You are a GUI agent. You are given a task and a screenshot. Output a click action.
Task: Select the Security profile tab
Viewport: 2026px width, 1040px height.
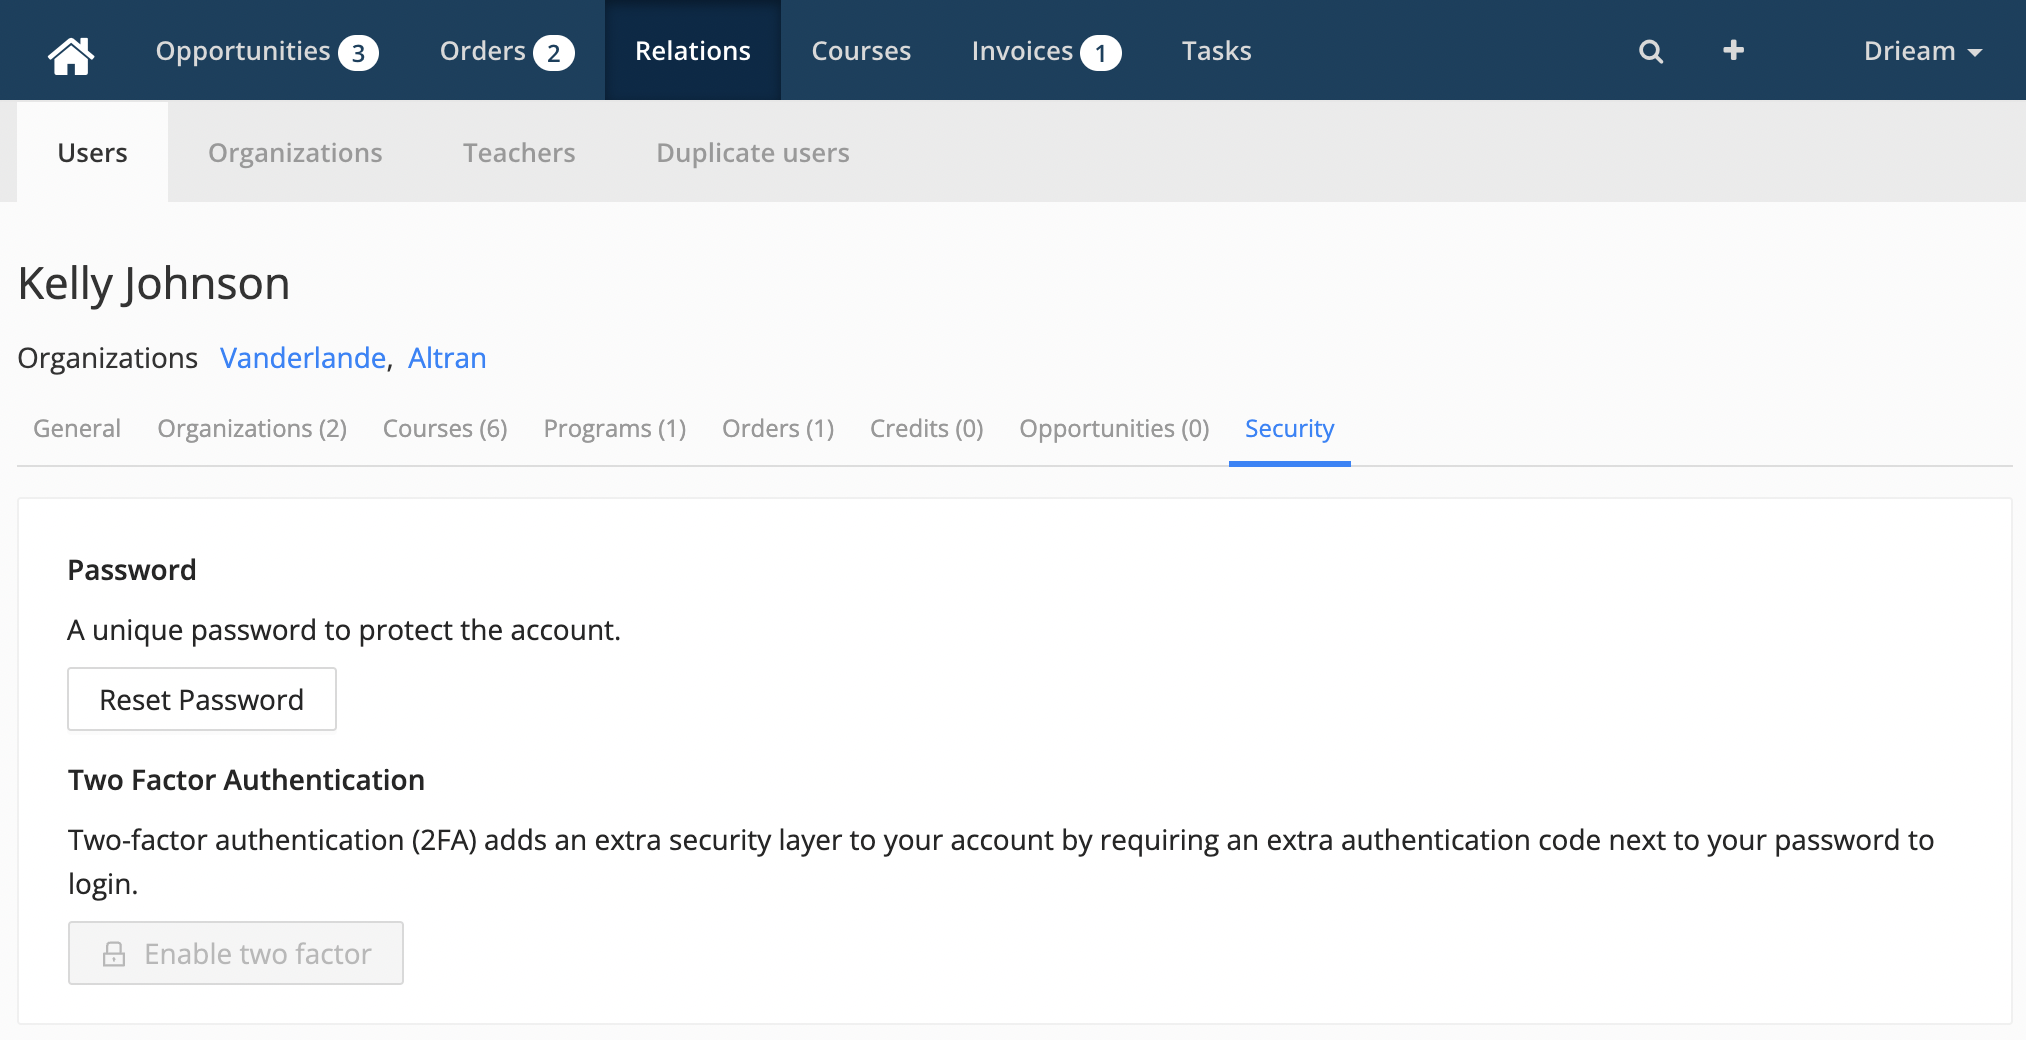pos(1290,429)
